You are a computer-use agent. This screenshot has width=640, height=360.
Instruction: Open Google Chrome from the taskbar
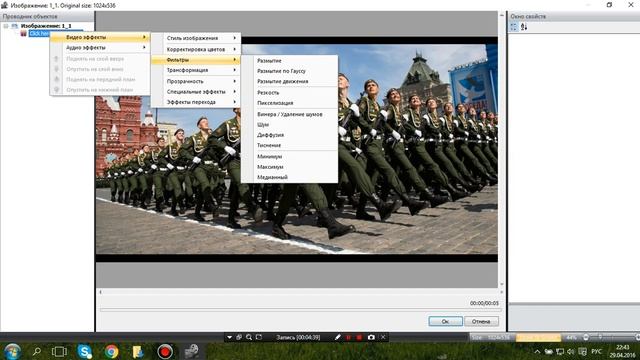point(111,351)
